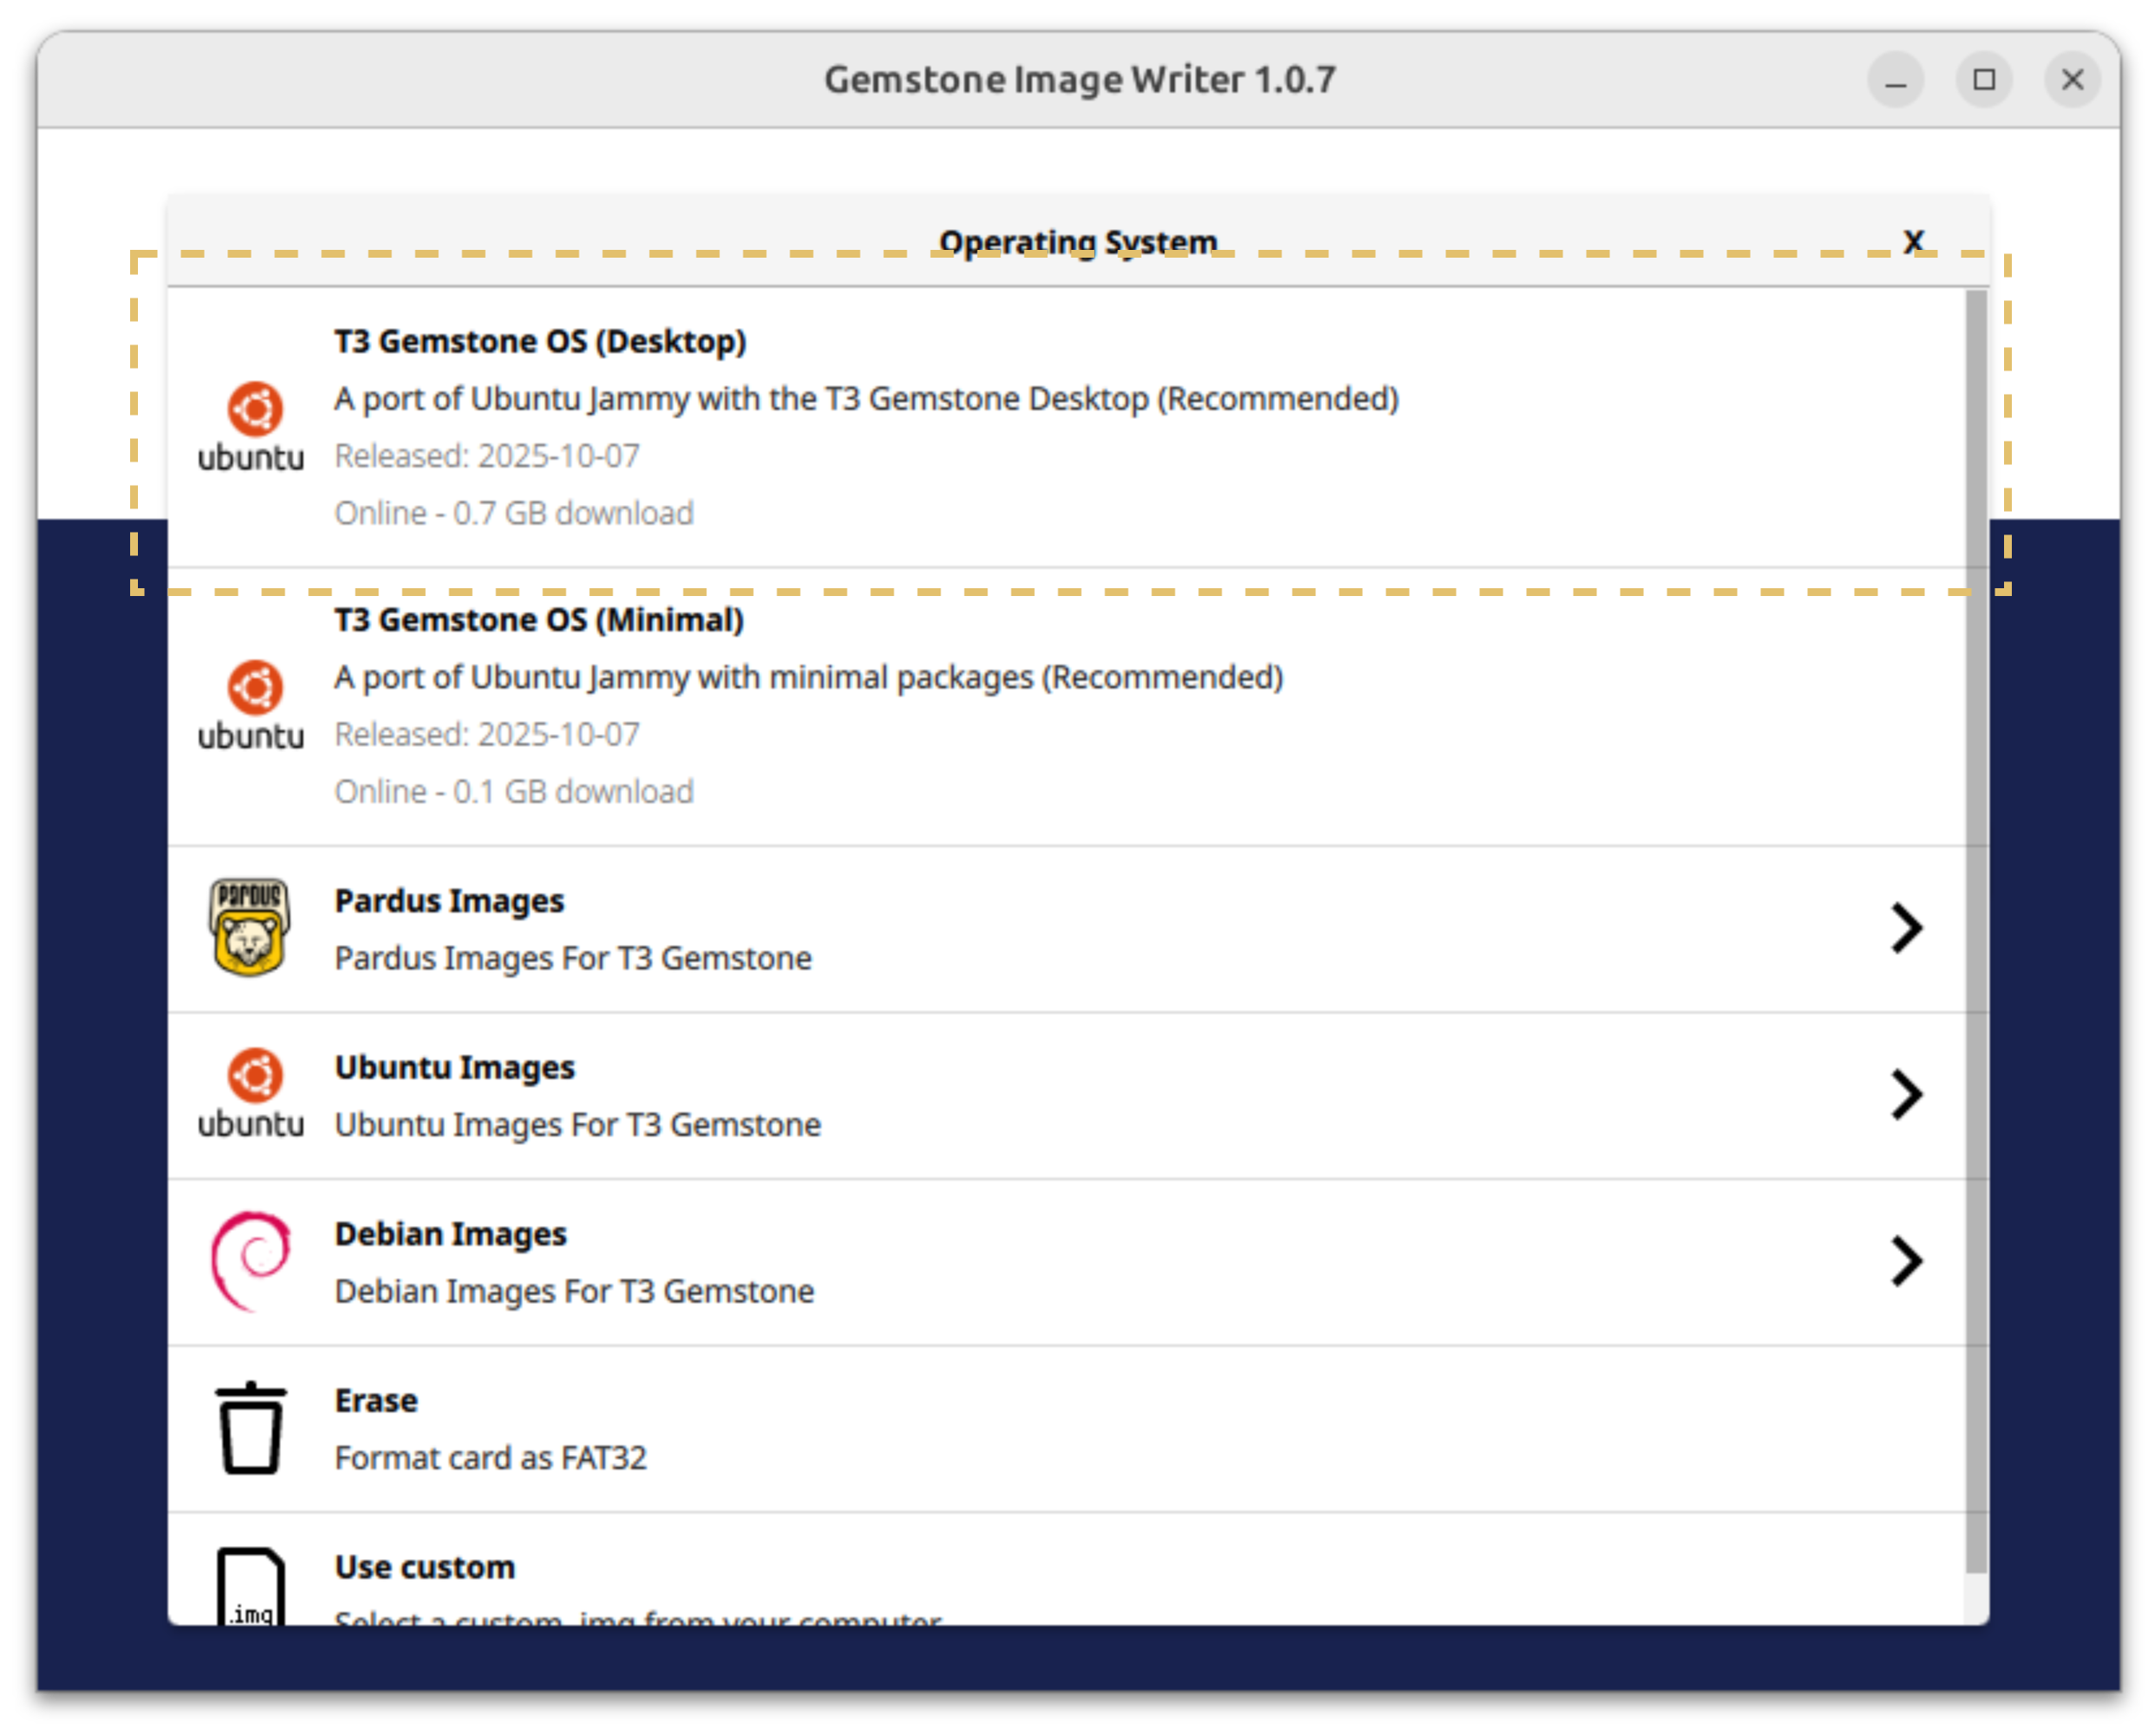
Task: Open the Pardus Images For T3 Gemstone entry
Action: click(573, 958)
